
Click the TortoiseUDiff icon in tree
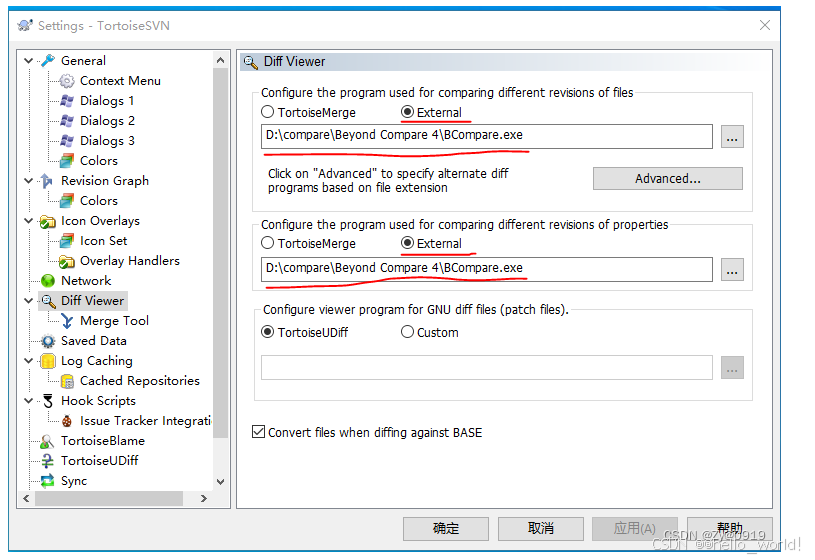coord(48,461)
